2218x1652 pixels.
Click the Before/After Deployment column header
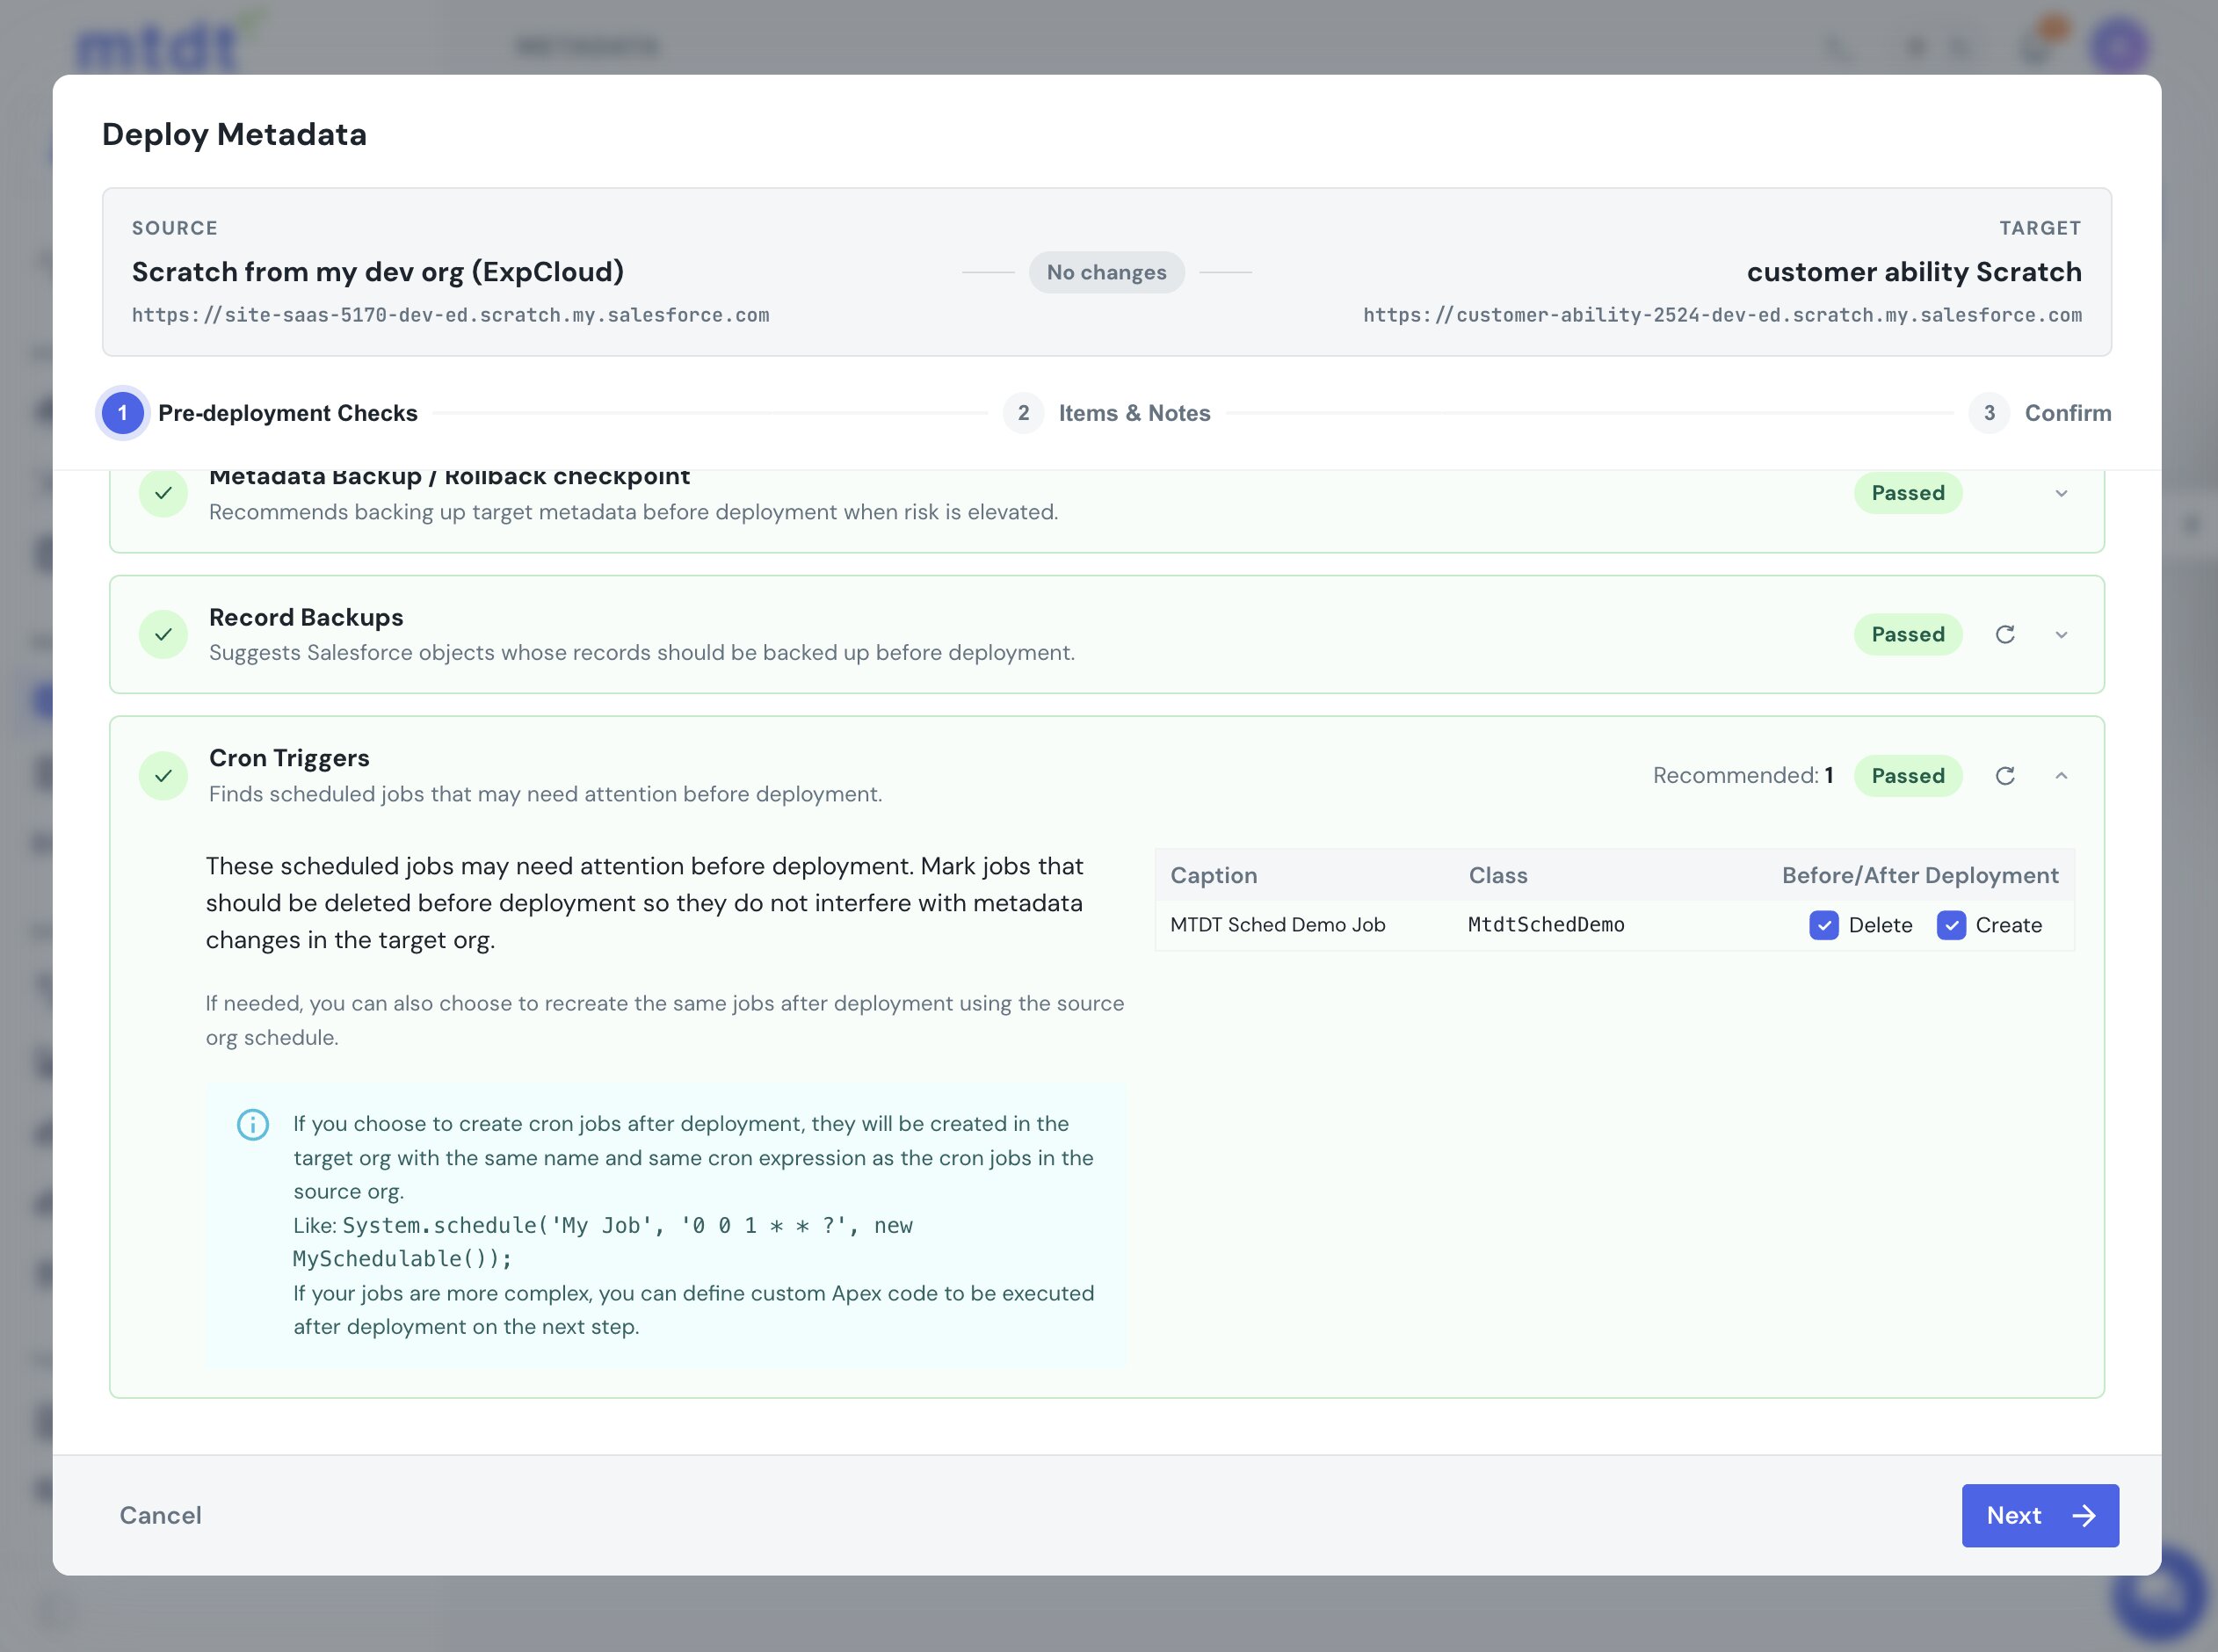click(x=1920, y=875)
